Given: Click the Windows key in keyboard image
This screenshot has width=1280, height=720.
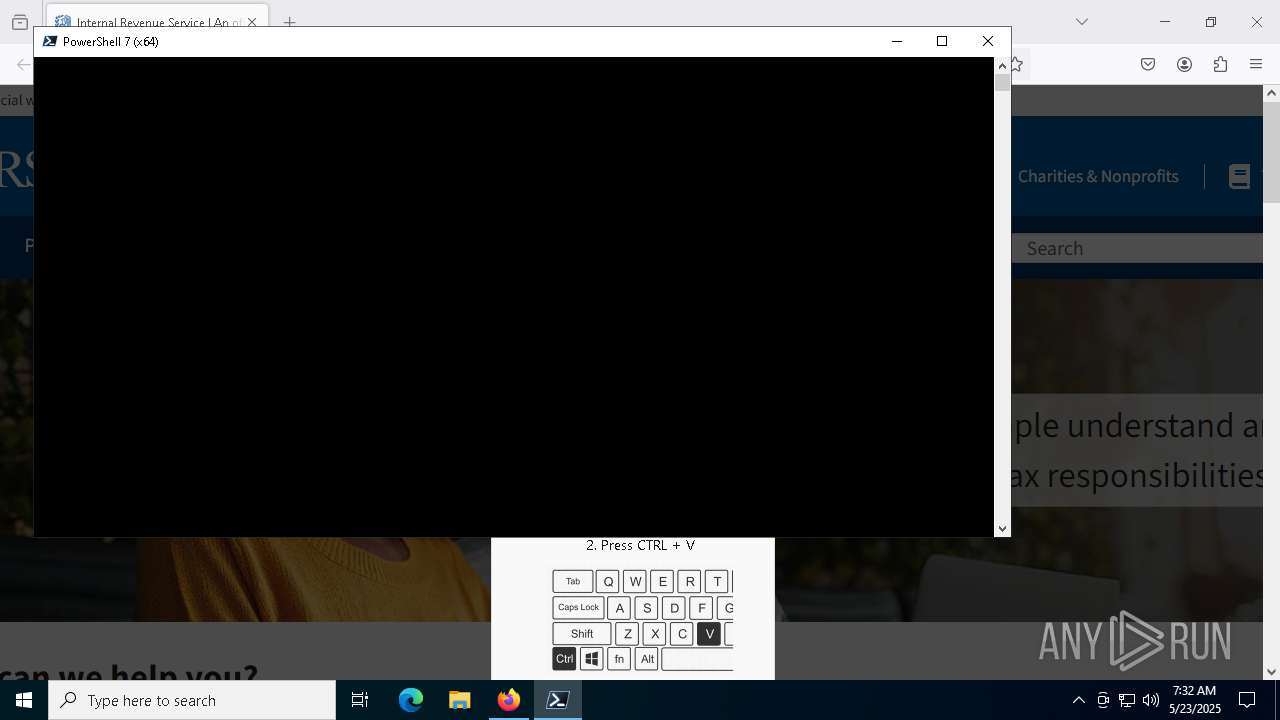Looking at the screenshot, I should (x=592, y=659).
